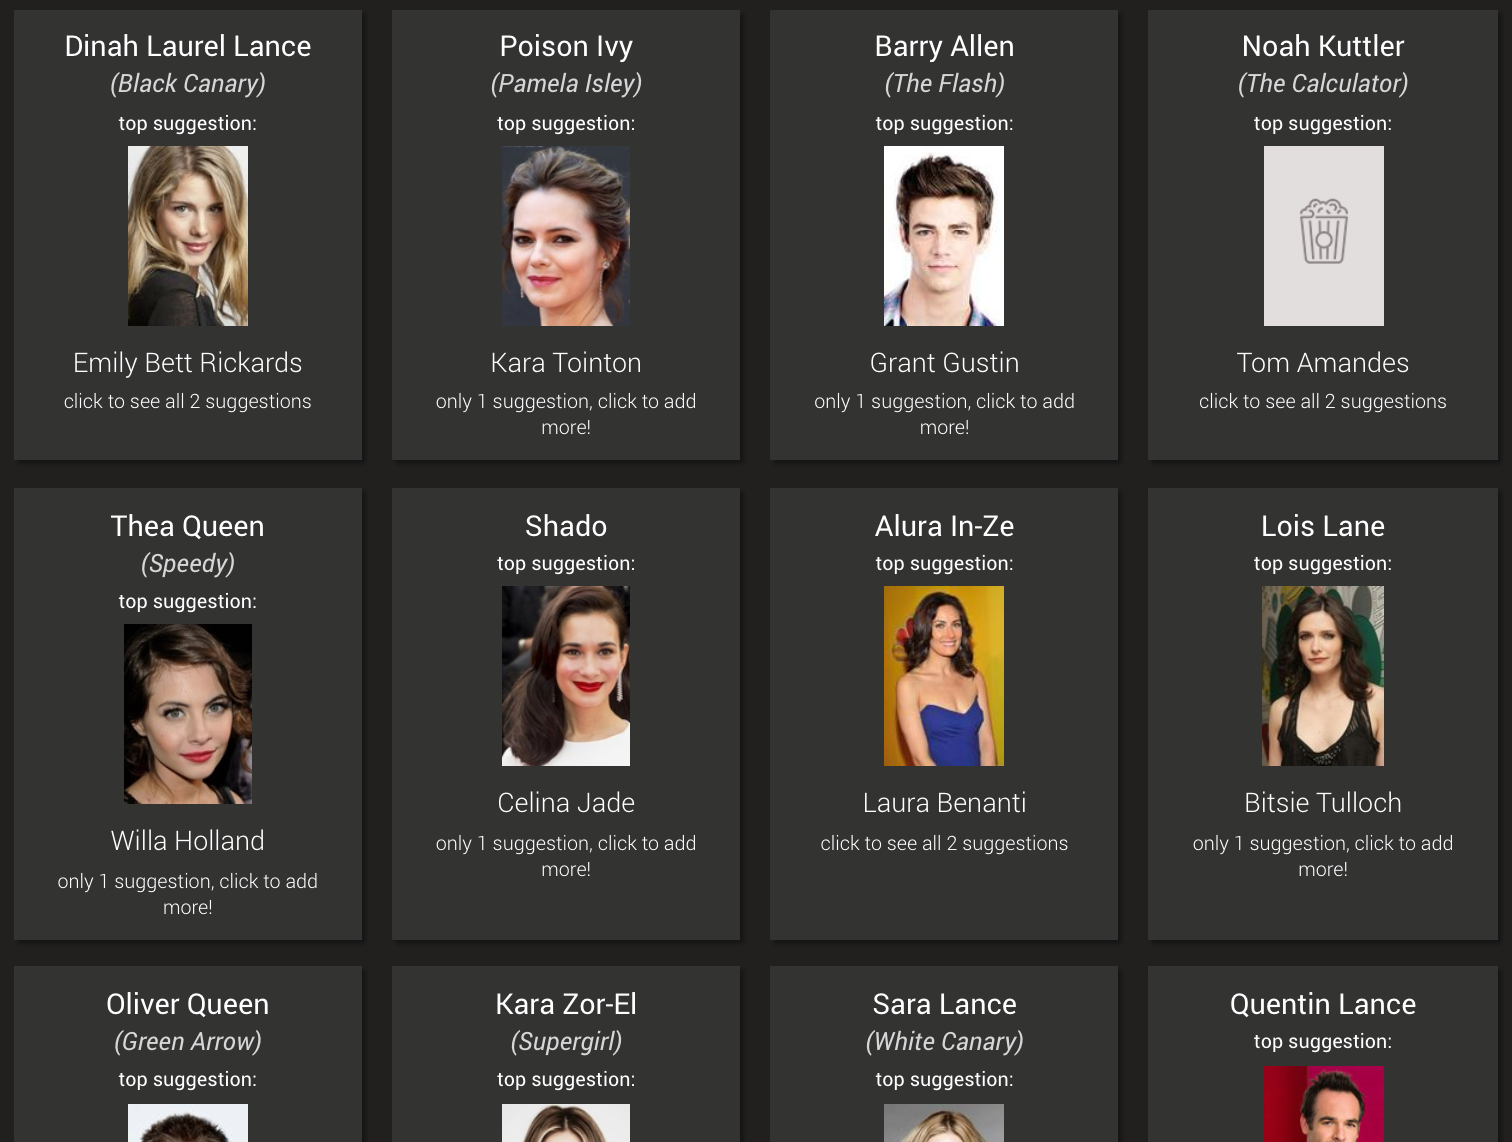Select the photo above Bitsie Tulloch's name
This screenshot has width=1512, height=1142.
click(x=1323, y=676)
